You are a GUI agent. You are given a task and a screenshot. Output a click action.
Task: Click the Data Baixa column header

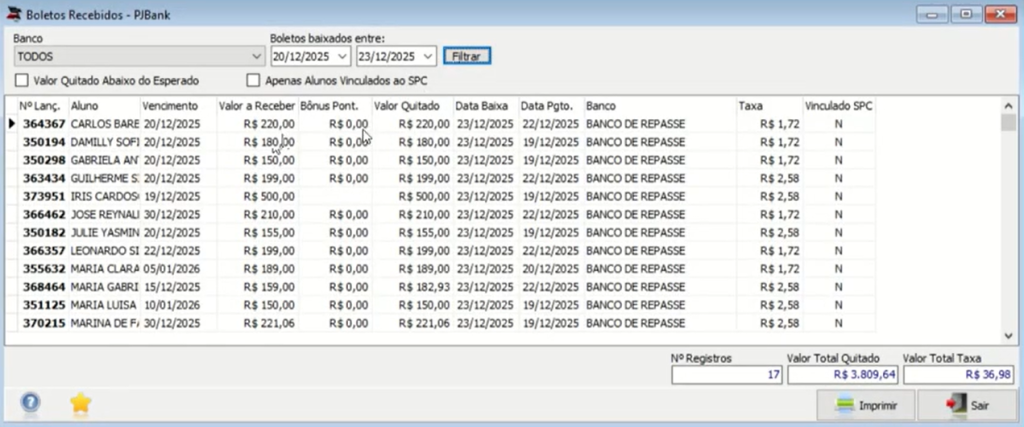pos(487,106)
